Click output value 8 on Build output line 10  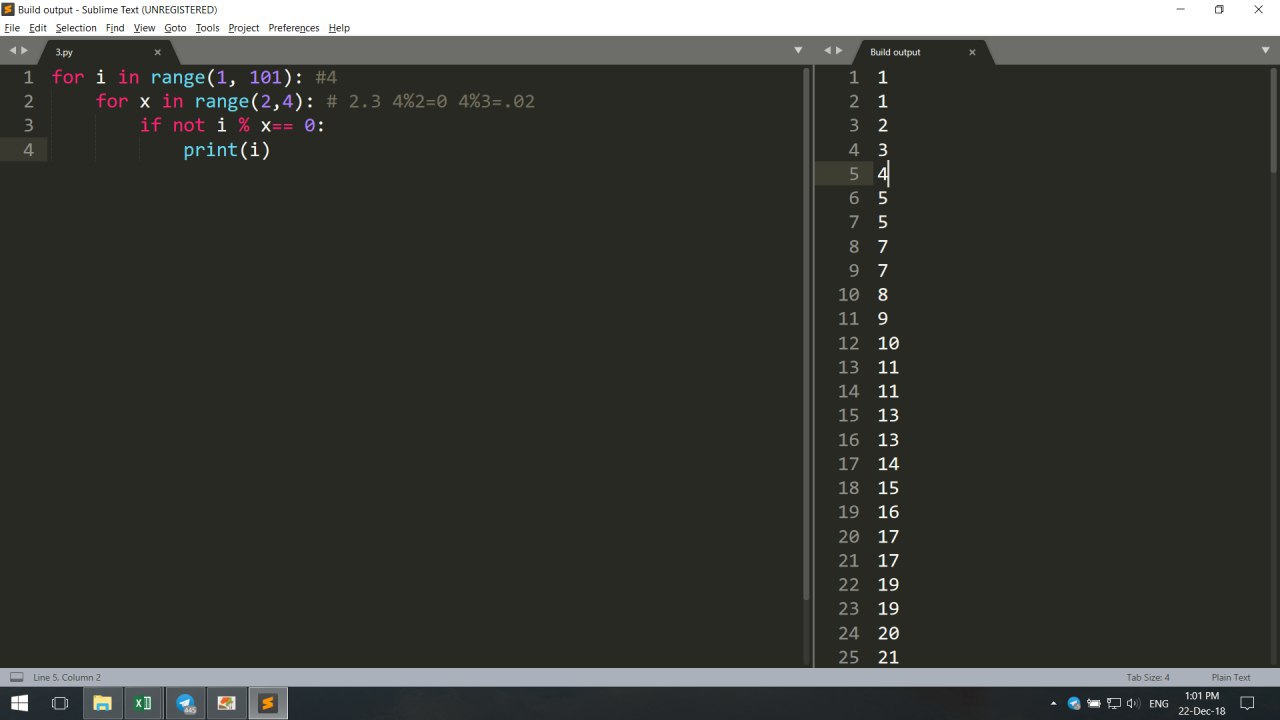point(883,295)
